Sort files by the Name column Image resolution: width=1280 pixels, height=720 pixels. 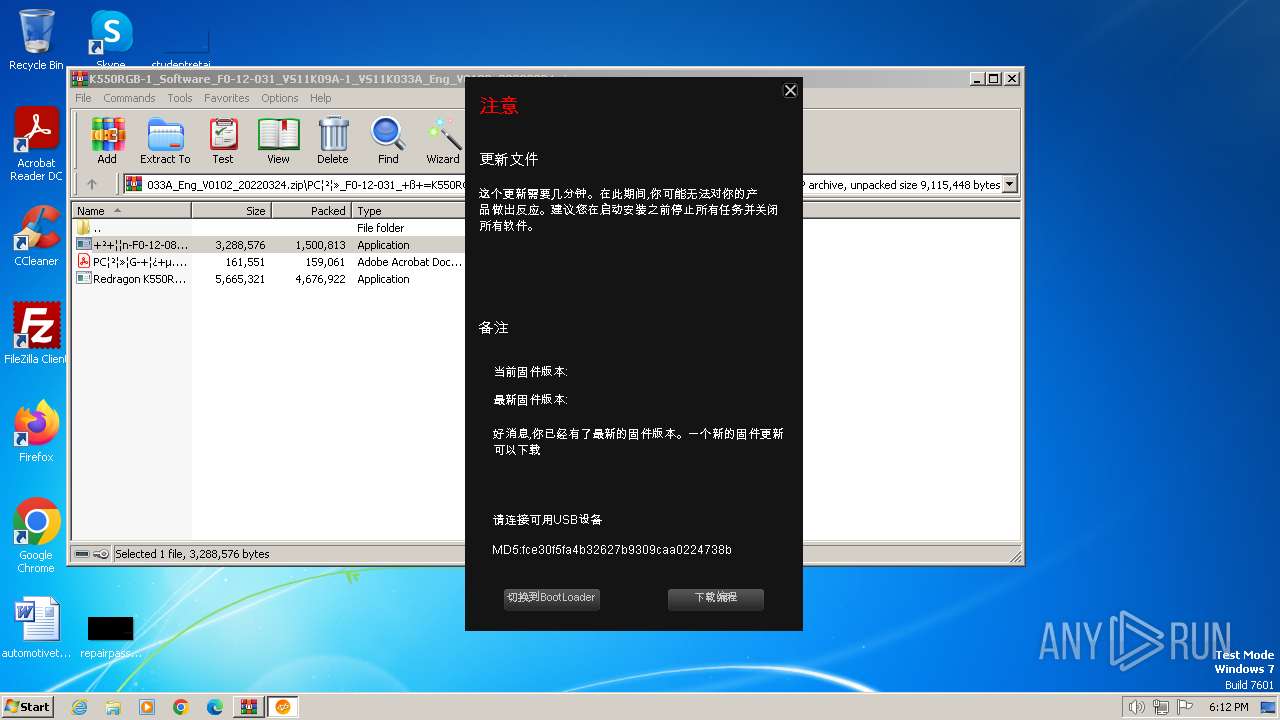click(131, 211)
